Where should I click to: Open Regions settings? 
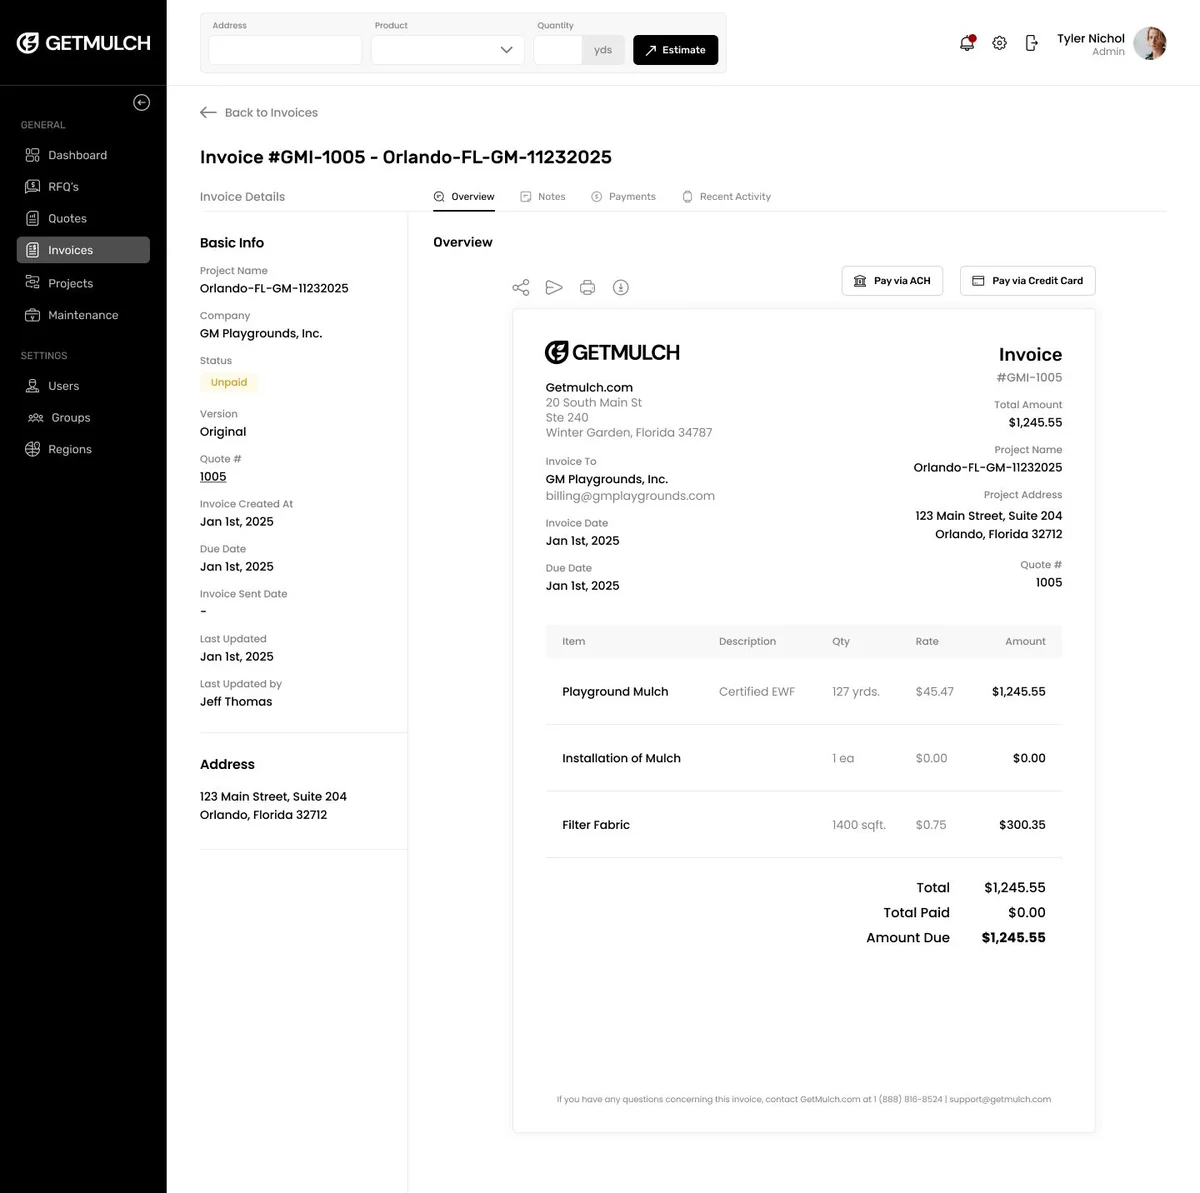pos(83,450)
